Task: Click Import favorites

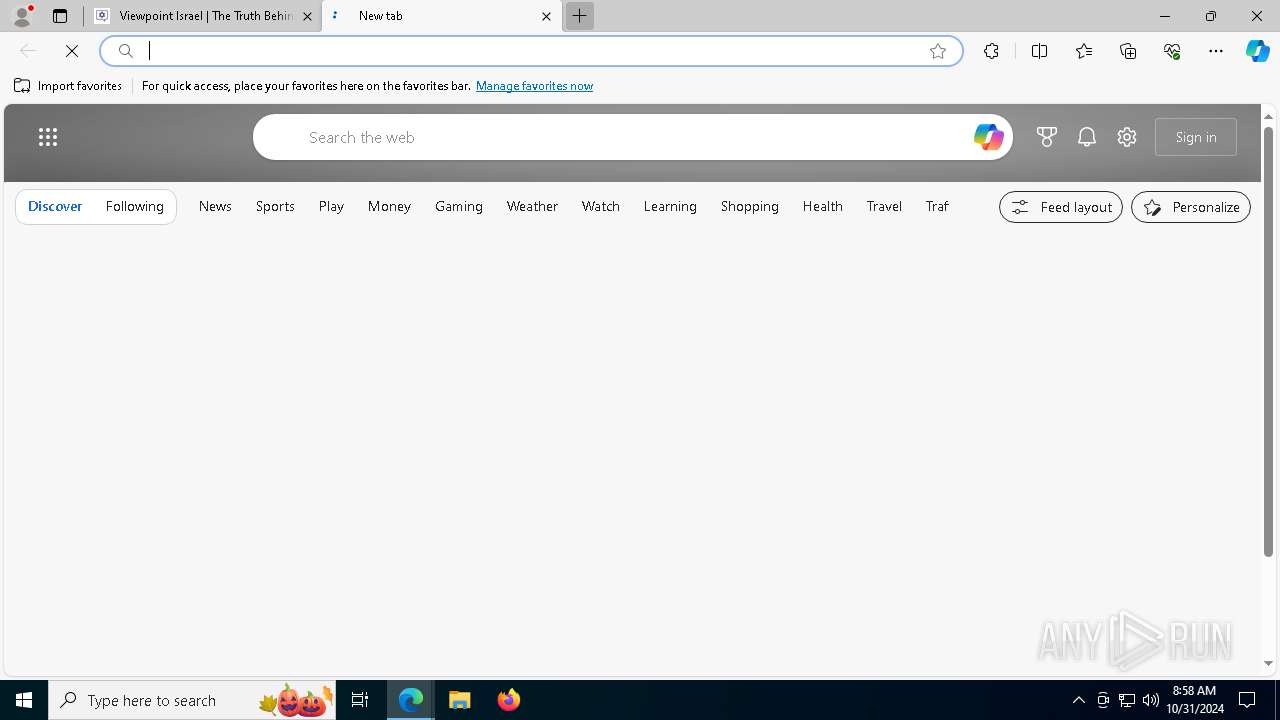Action: 68,86
